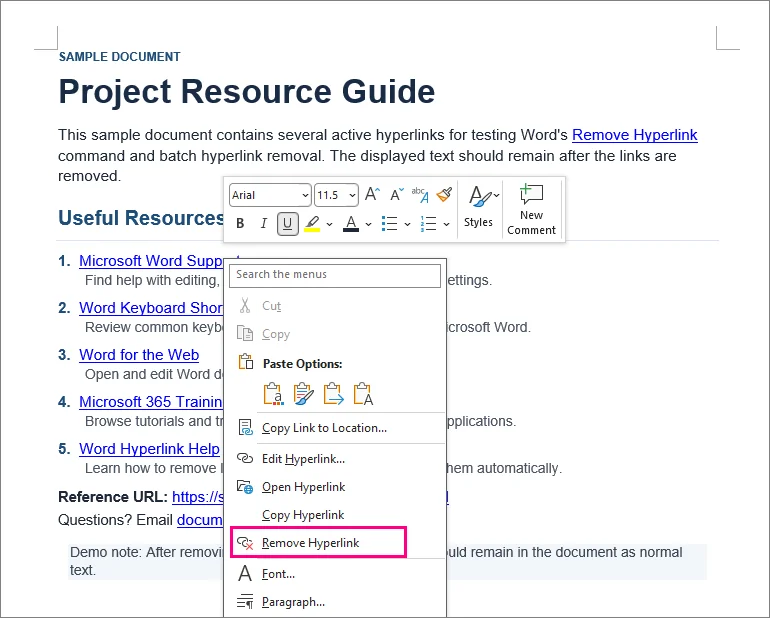Click the SAMPLE DOCUMENT header text
The image size is (770, 618).
click(119, 56)
